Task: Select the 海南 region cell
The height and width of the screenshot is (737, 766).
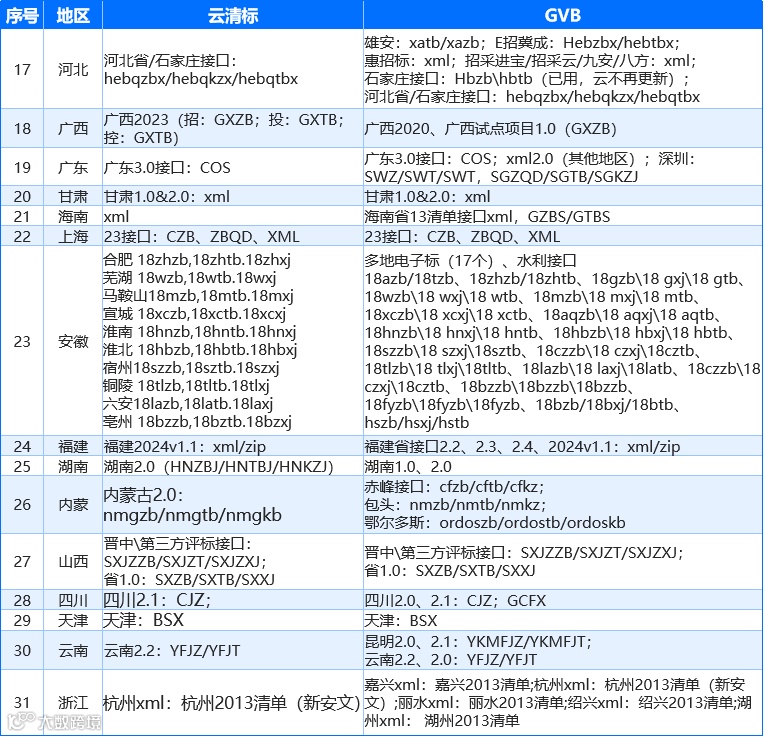Action: [73, 216]
